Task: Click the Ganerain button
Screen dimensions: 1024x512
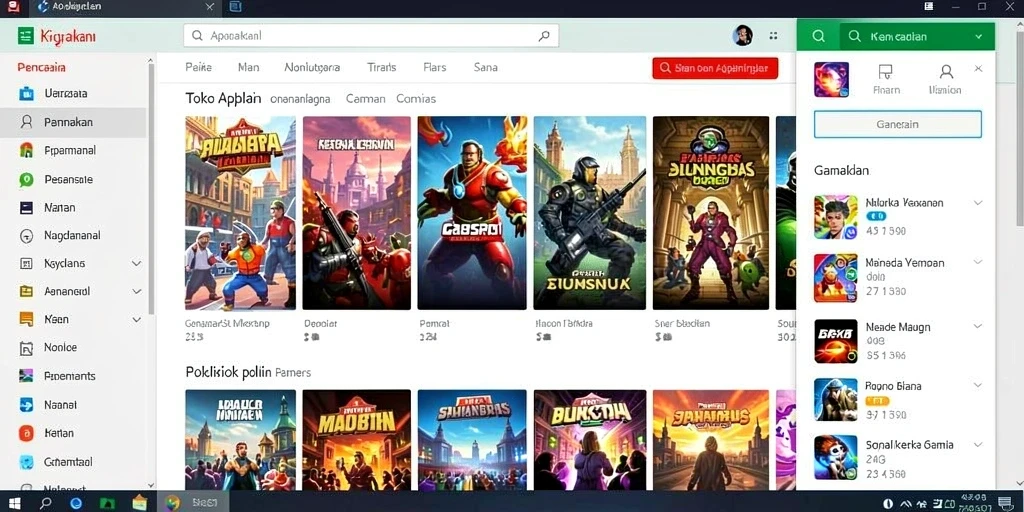Action: 897,124
